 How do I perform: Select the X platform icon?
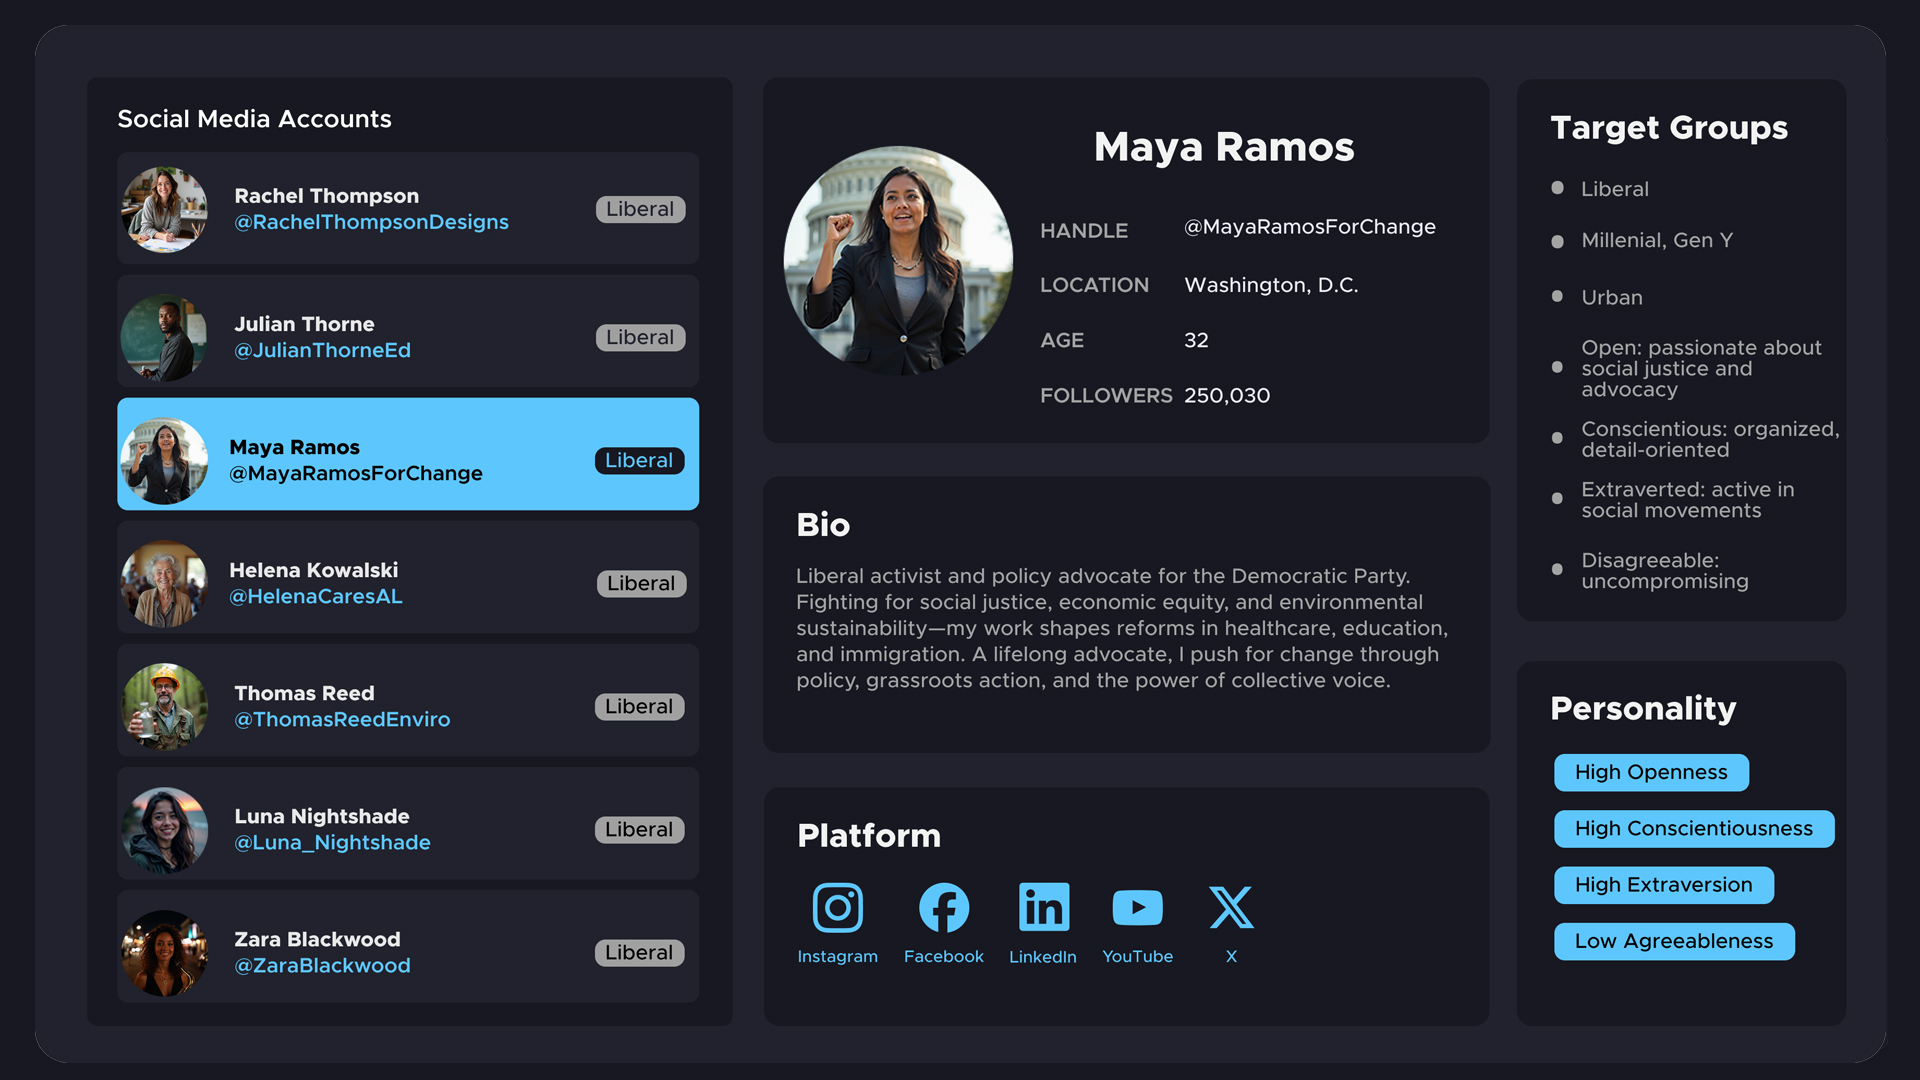tap(1231, 908)
